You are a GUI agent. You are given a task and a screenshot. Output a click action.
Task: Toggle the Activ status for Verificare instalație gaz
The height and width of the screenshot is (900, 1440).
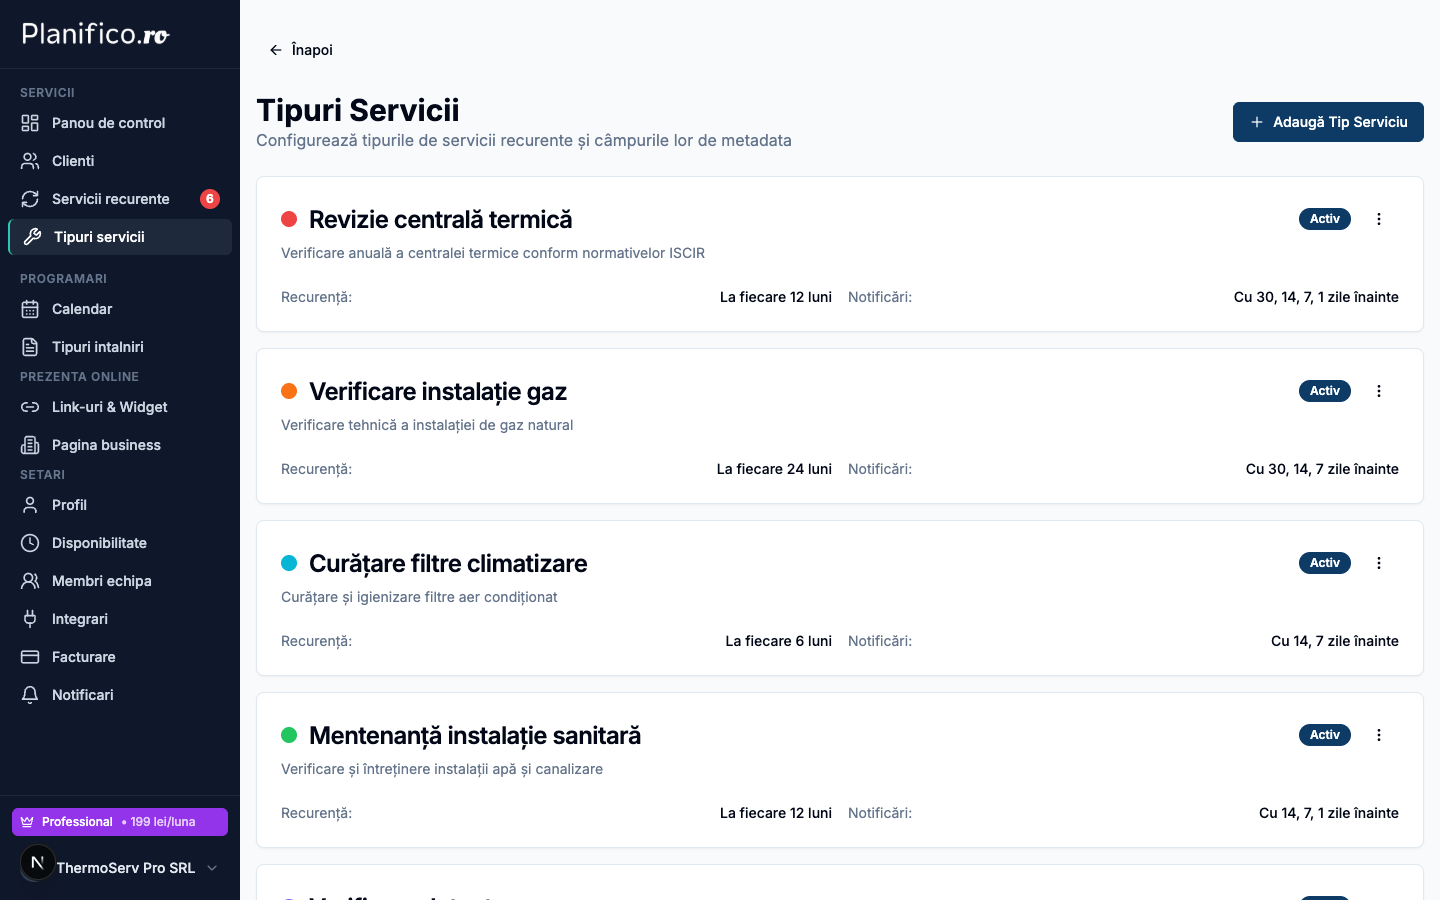pos(1324,390)
